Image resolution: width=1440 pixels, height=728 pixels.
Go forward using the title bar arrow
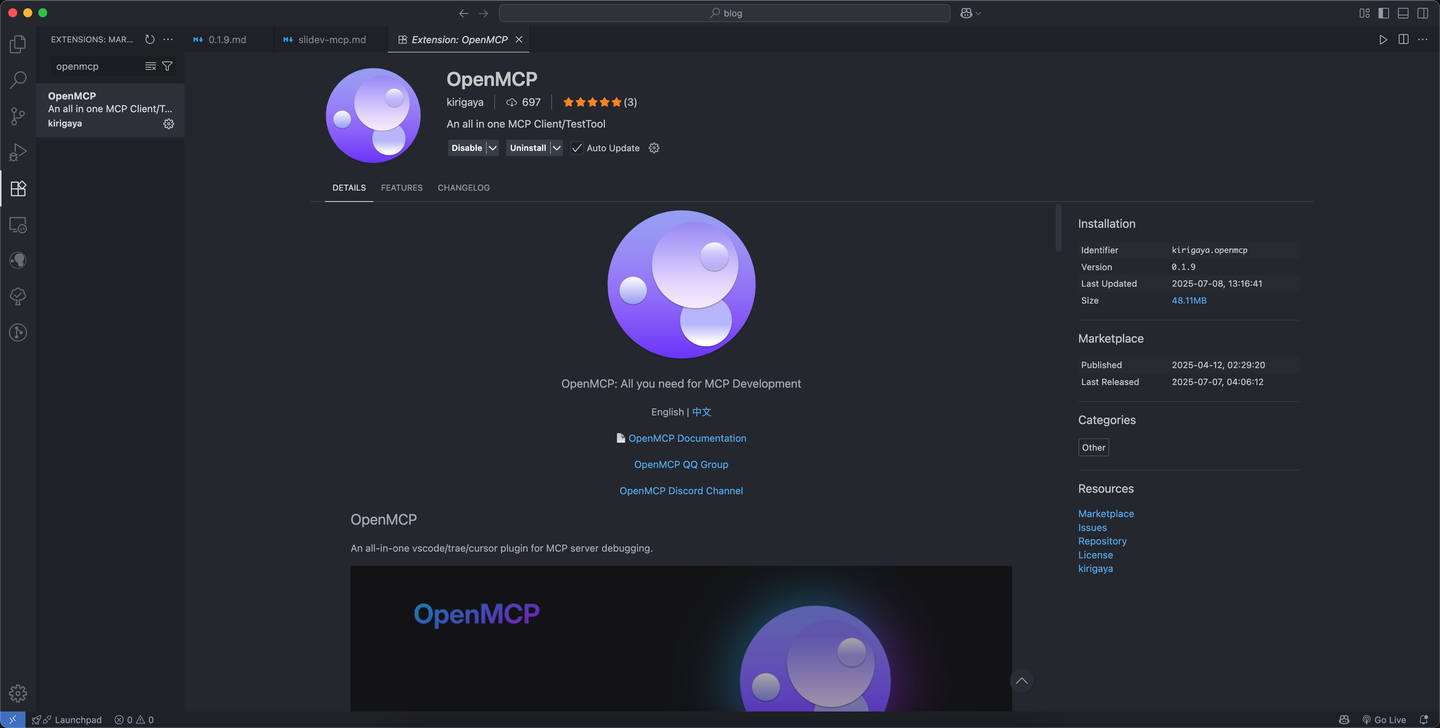[x=484, y=13]
